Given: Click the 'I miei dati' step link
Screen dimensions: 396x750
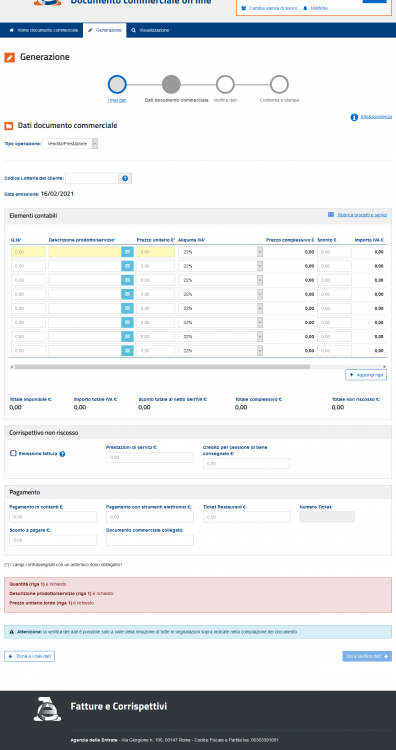Looking at the screenshot, I should pyautogui.click(x=117, y=100).
